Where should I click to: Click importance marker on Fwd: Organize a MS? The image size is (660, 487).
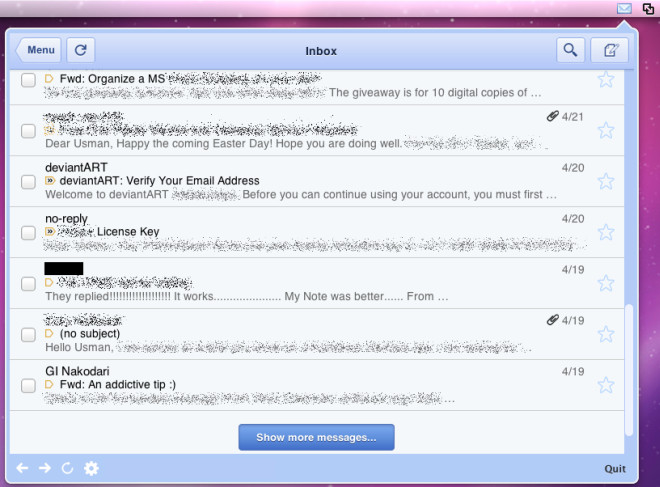click(49, 78)
